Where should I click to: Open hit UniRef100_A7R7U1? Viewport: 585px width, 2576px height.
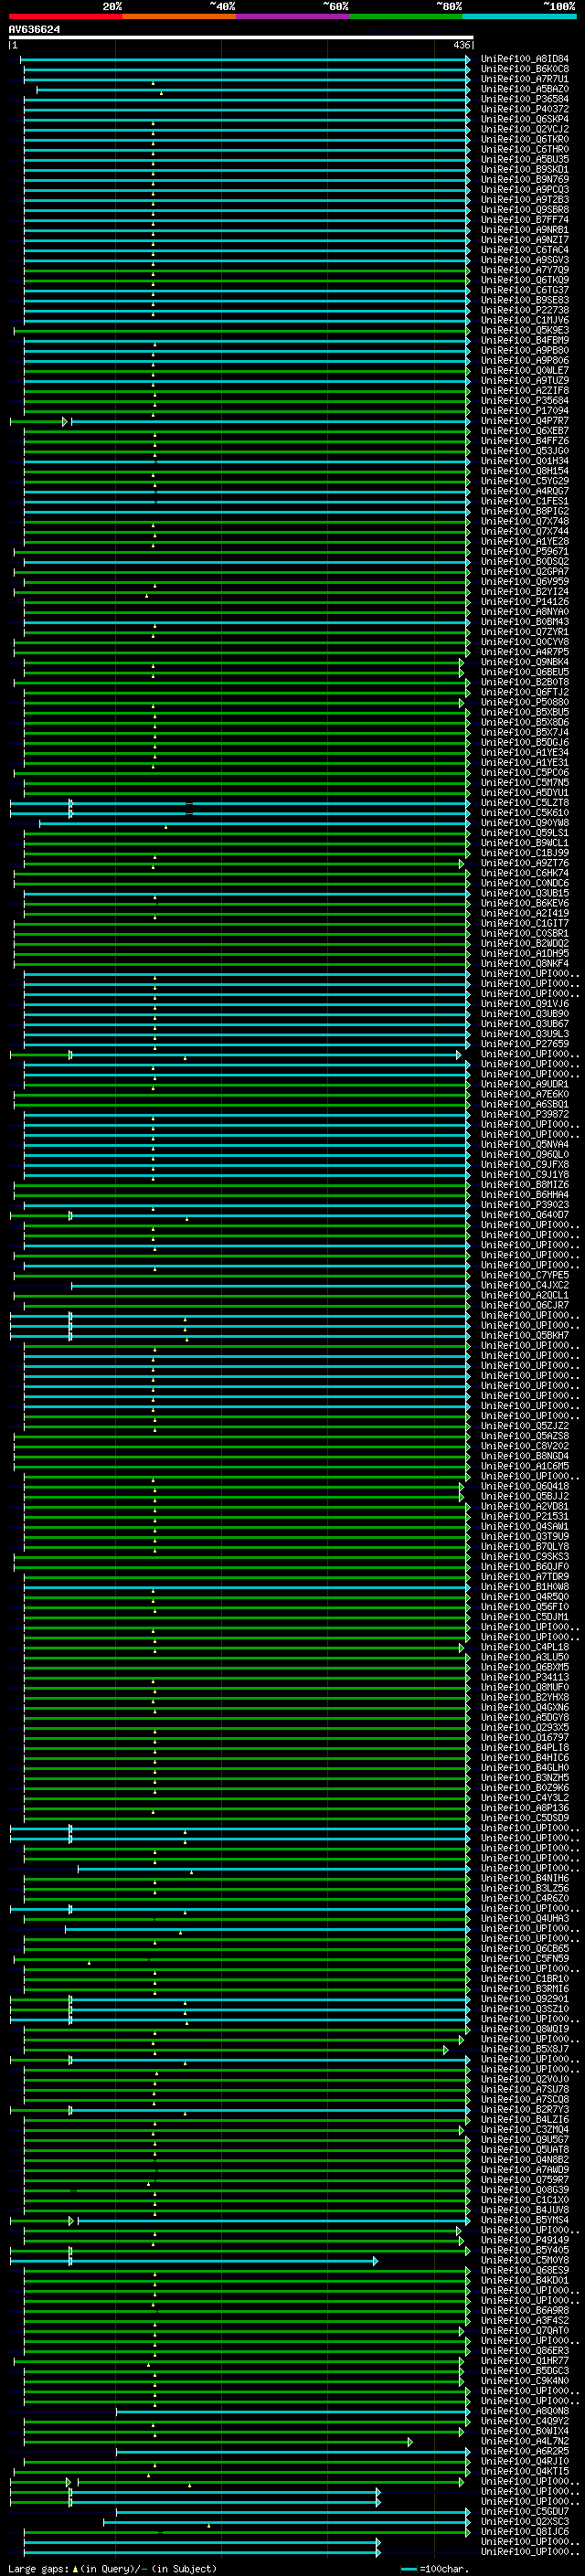pos(525,79)
